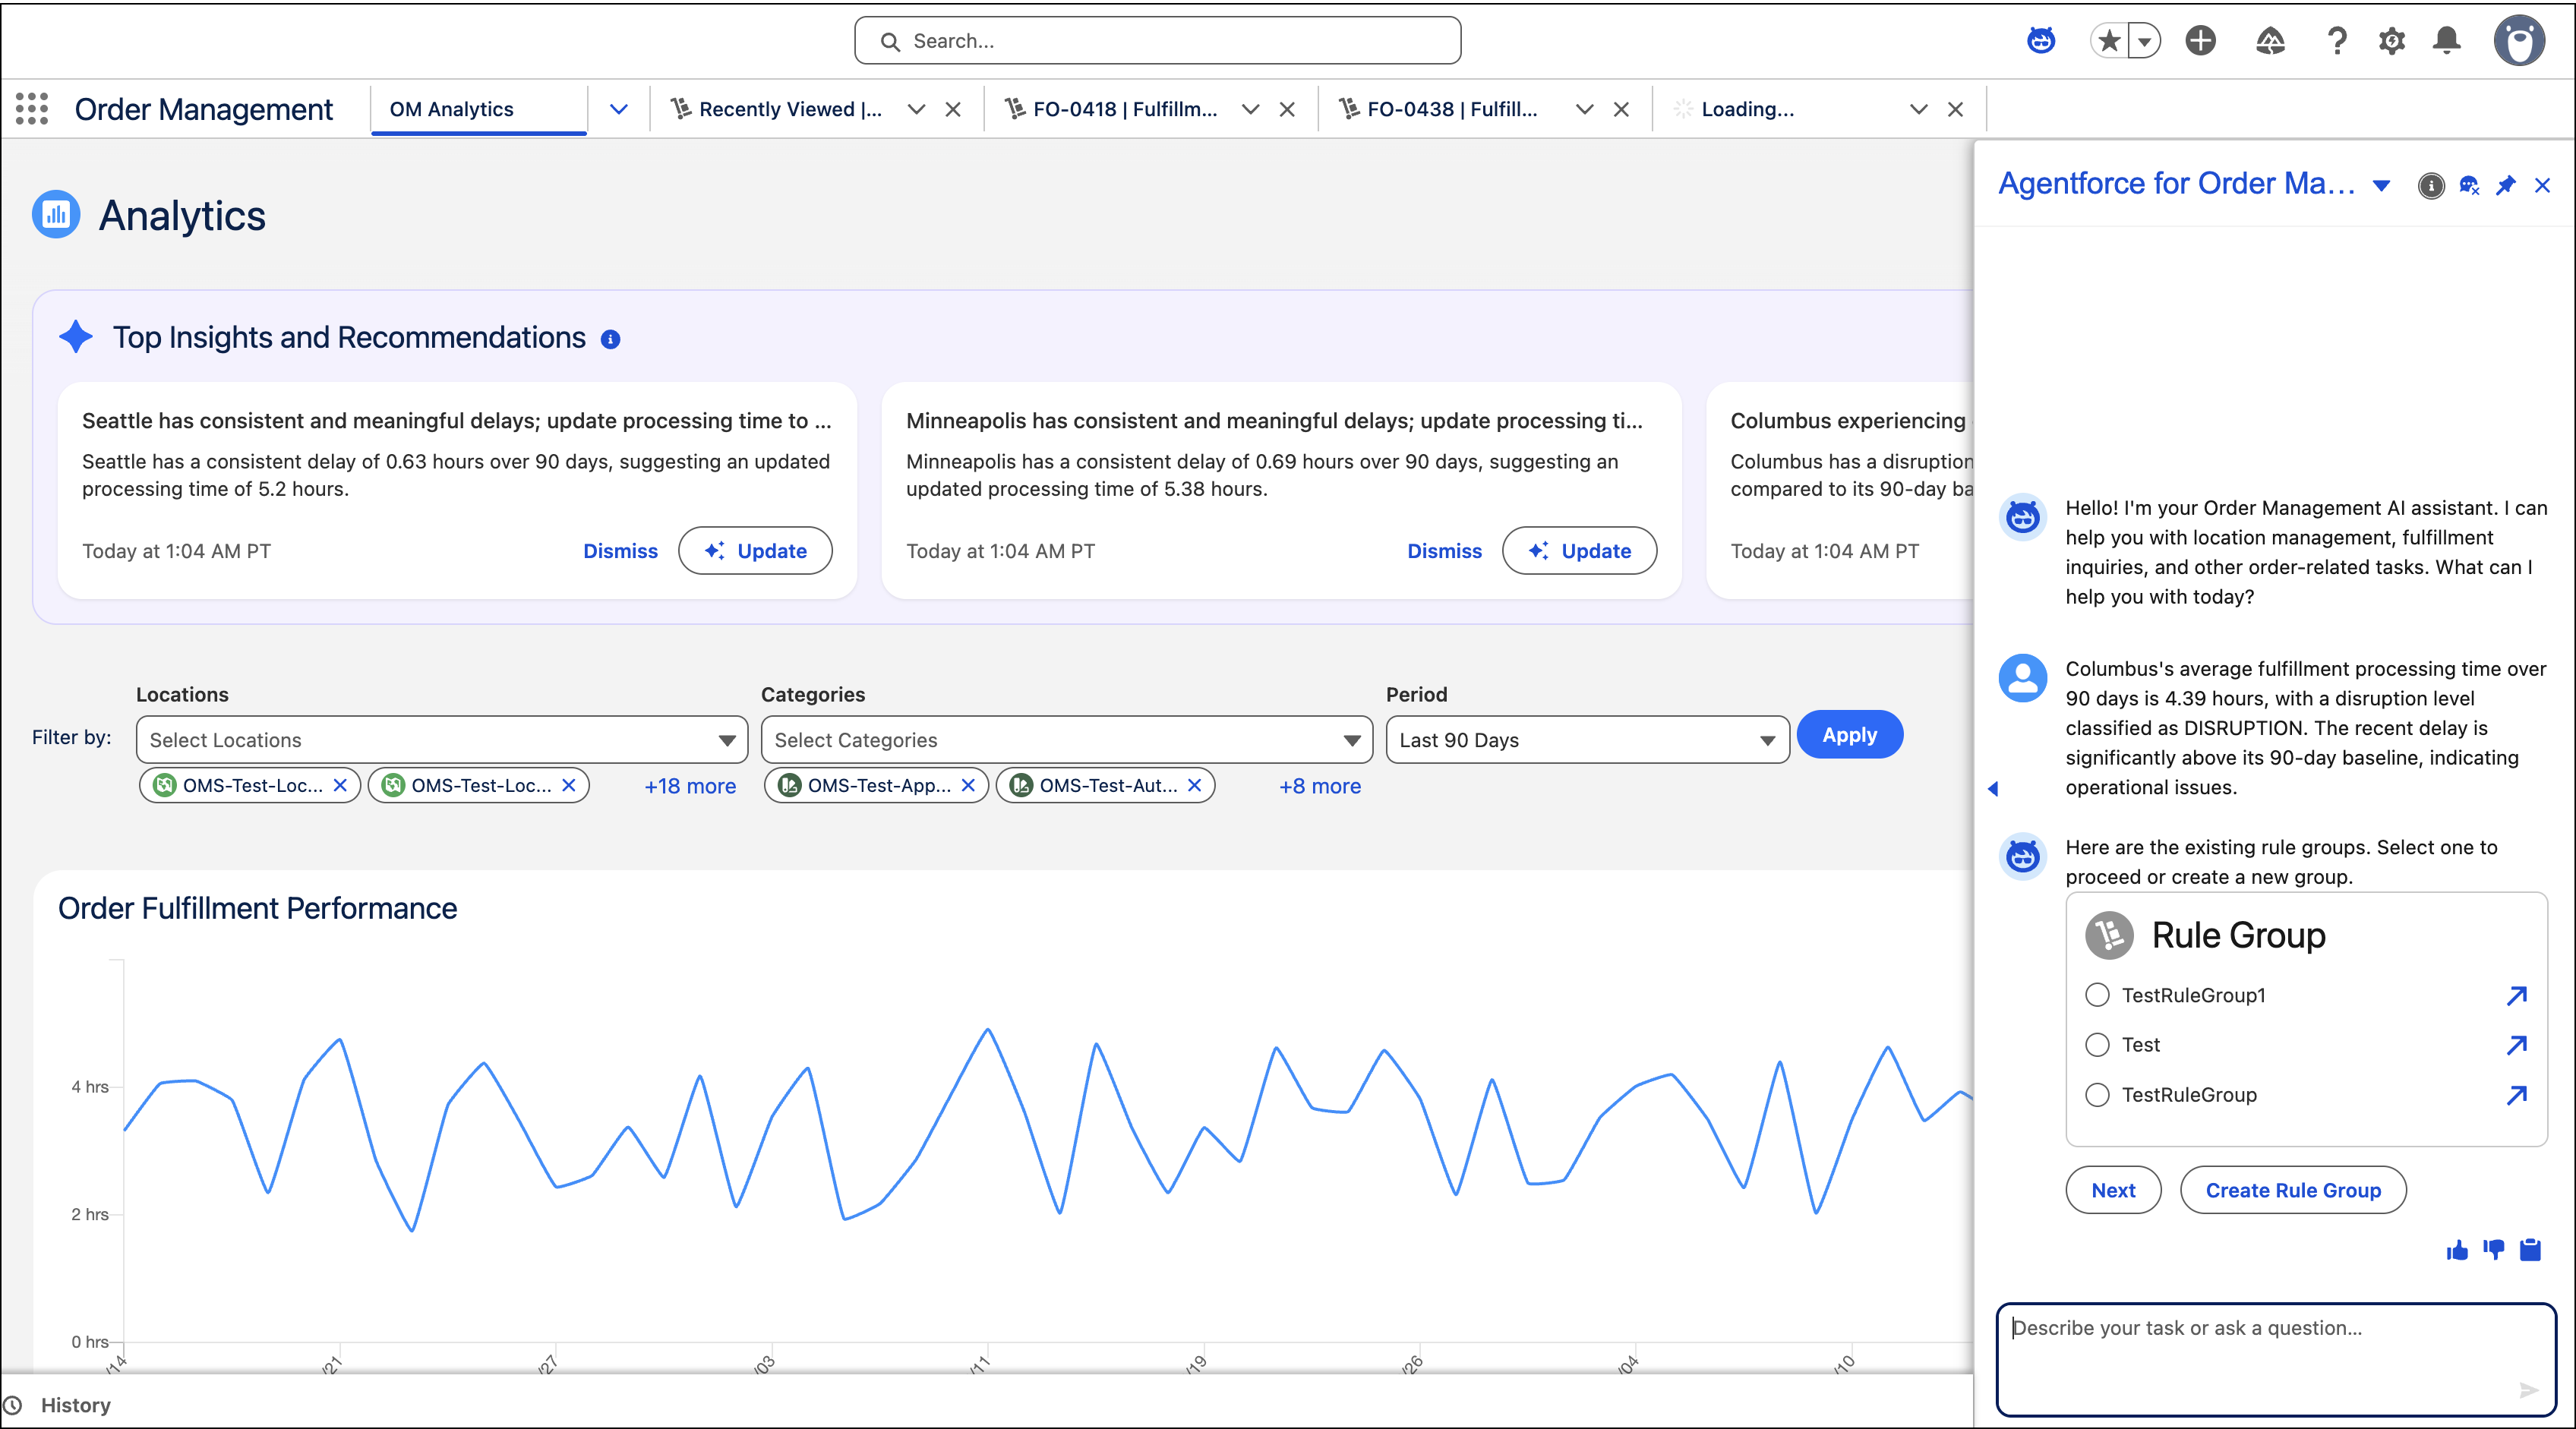The image size is (2576, 1429).
Task: Apply the selected filters
Action: 1849,735
